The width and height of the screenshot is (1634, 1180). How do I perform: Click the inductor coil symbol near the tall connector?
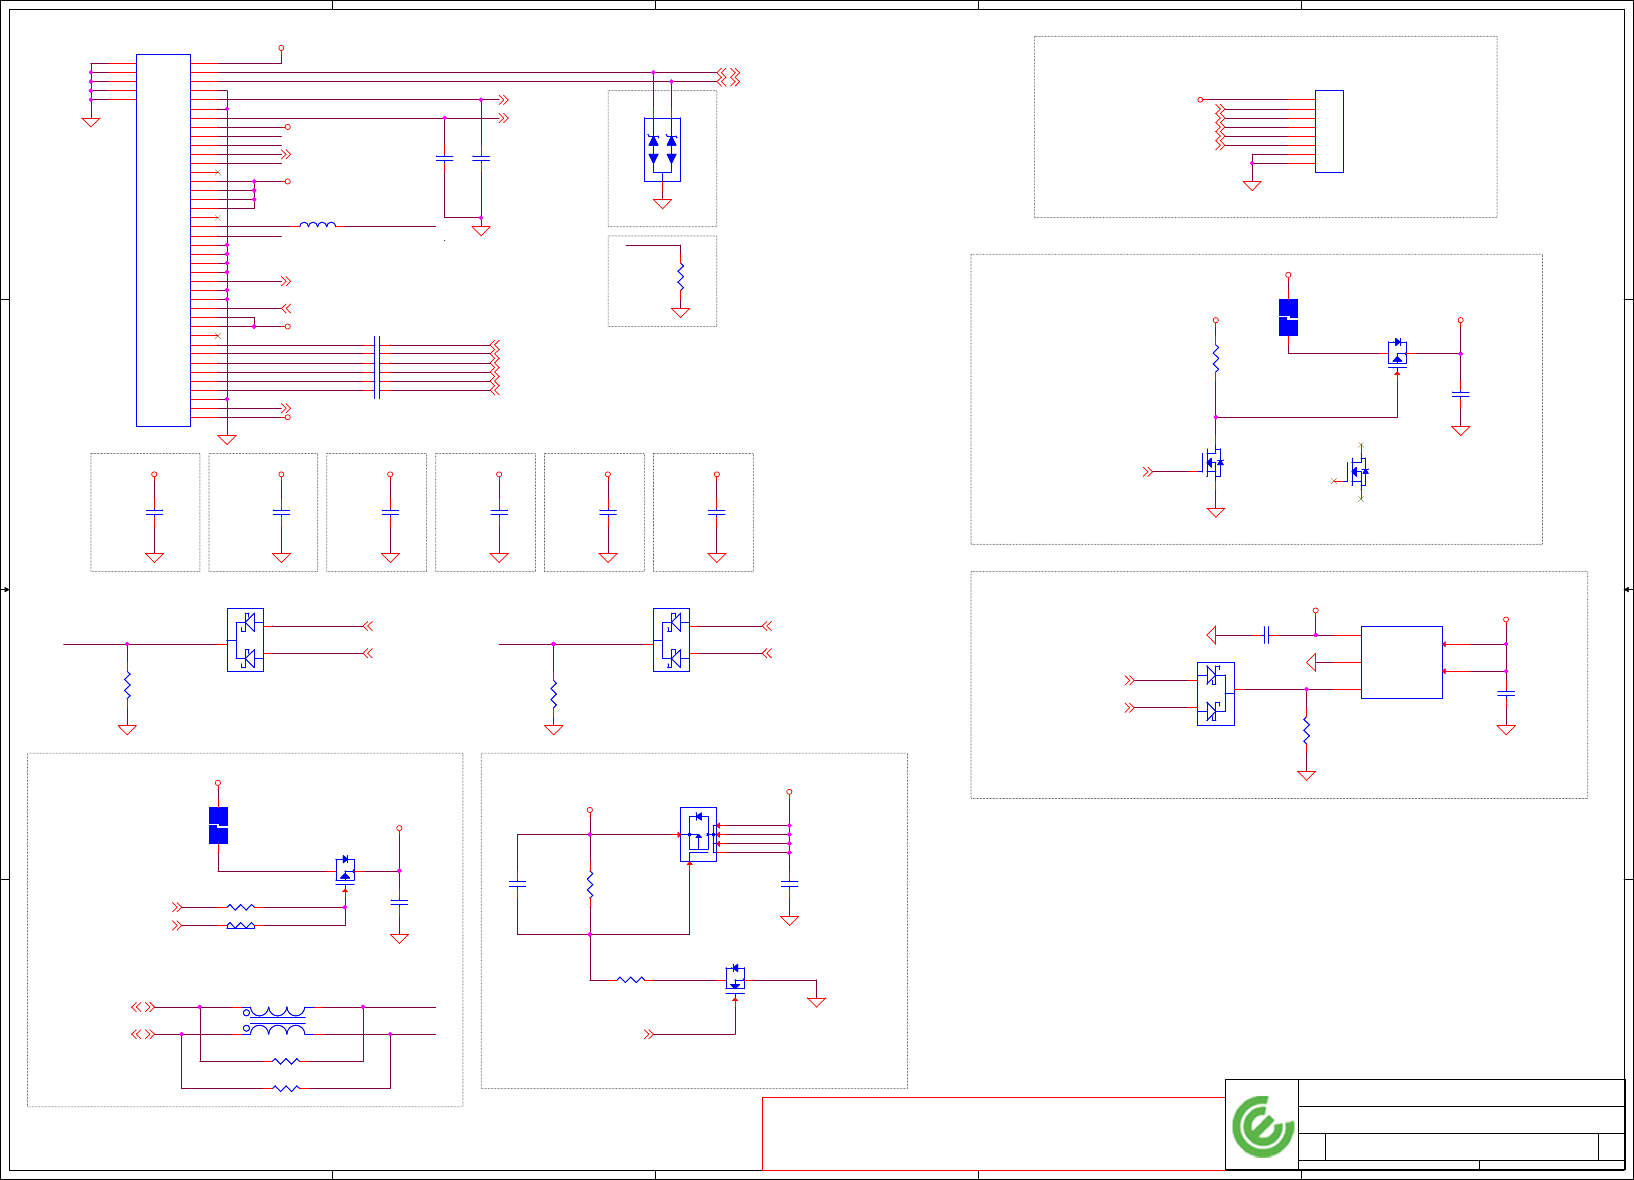coord(318,225)
